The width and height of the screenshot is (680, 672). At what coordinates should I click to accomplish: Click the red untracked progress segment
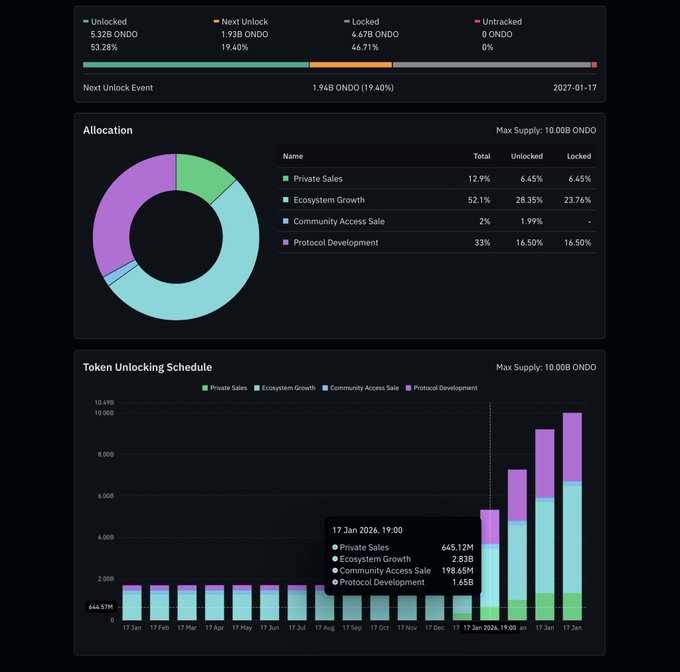pyautogui.click(x=594, y=65)
